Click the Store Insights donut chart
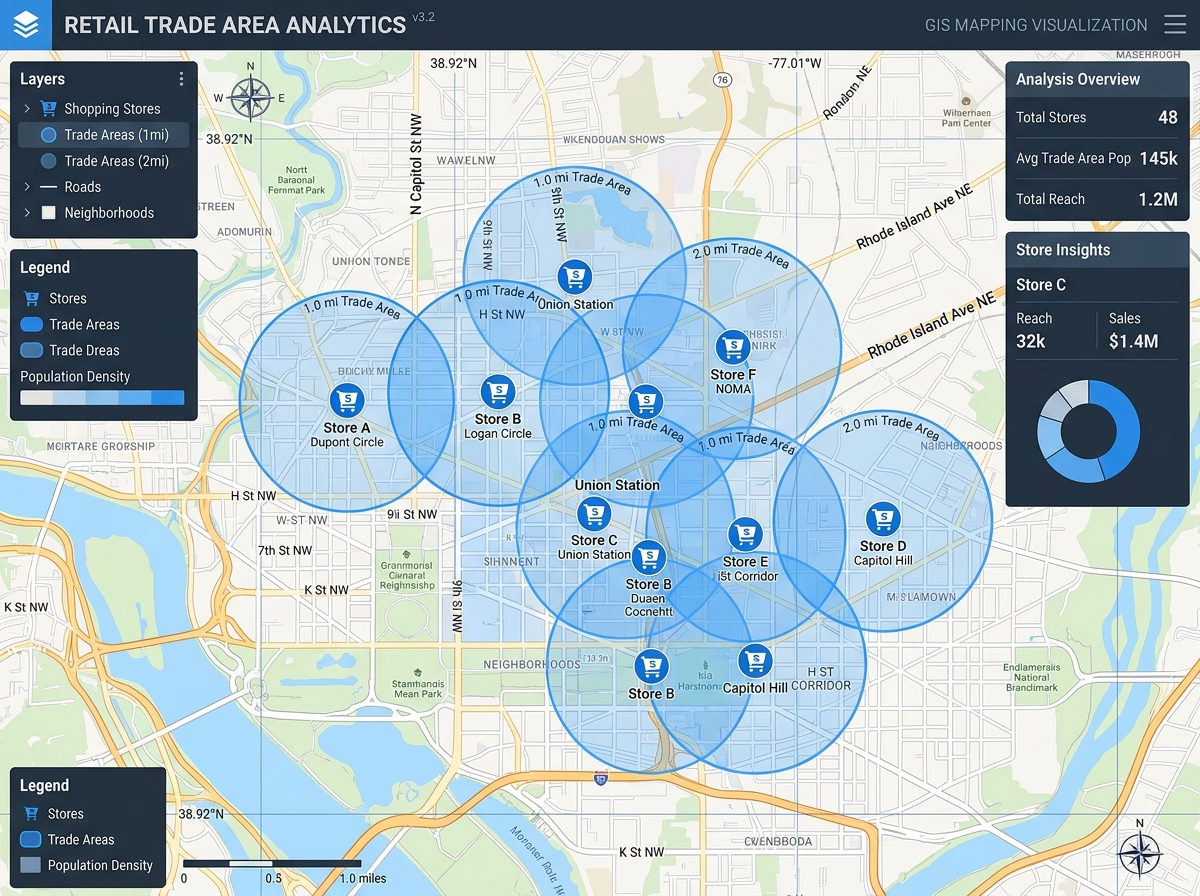 [1088, 431]
